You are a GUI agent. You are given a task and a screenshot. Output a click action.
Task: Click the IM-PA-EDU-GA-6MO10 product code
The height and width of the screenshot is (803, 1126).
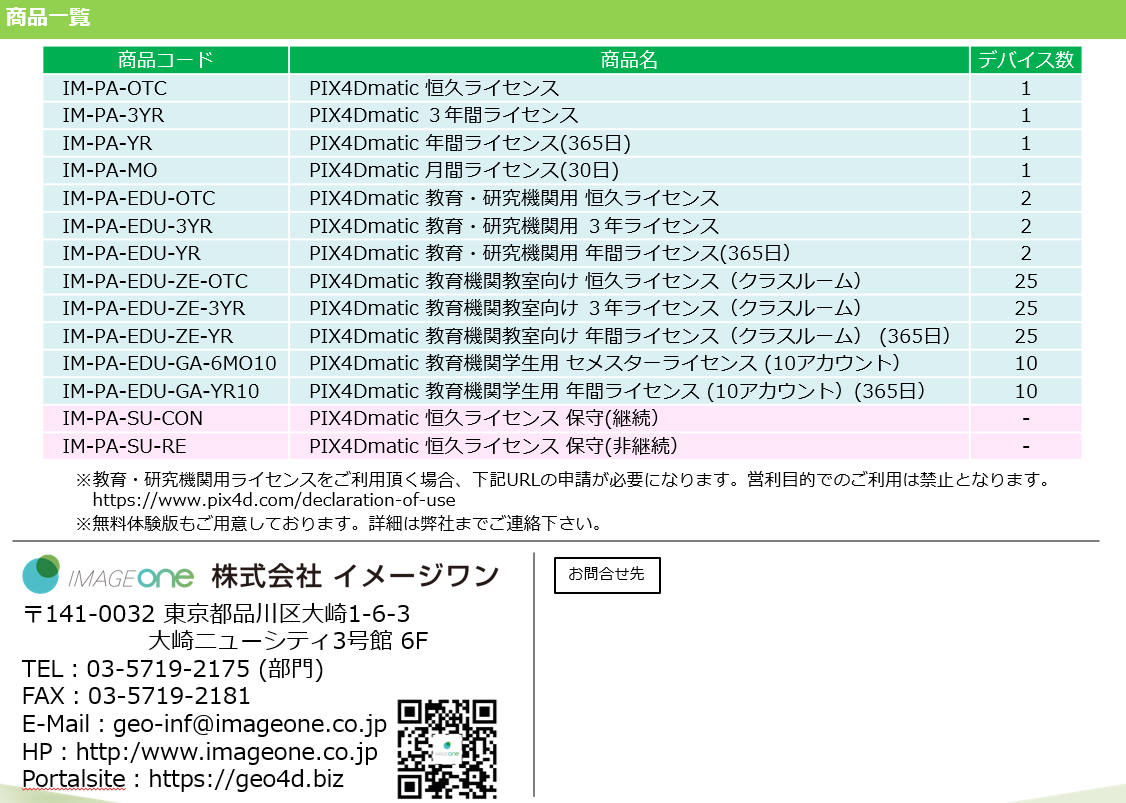pos(169,363)
